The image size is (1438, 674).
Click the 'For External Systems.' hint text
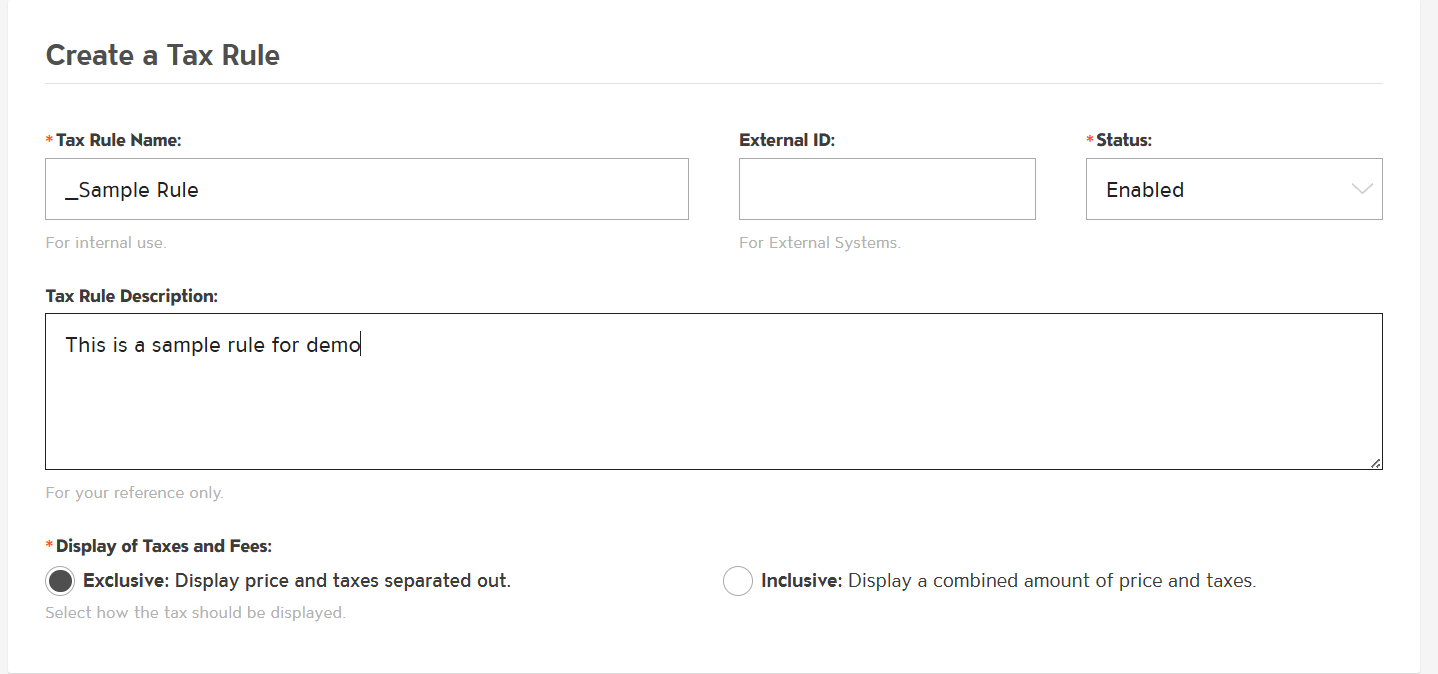[819, 242]
